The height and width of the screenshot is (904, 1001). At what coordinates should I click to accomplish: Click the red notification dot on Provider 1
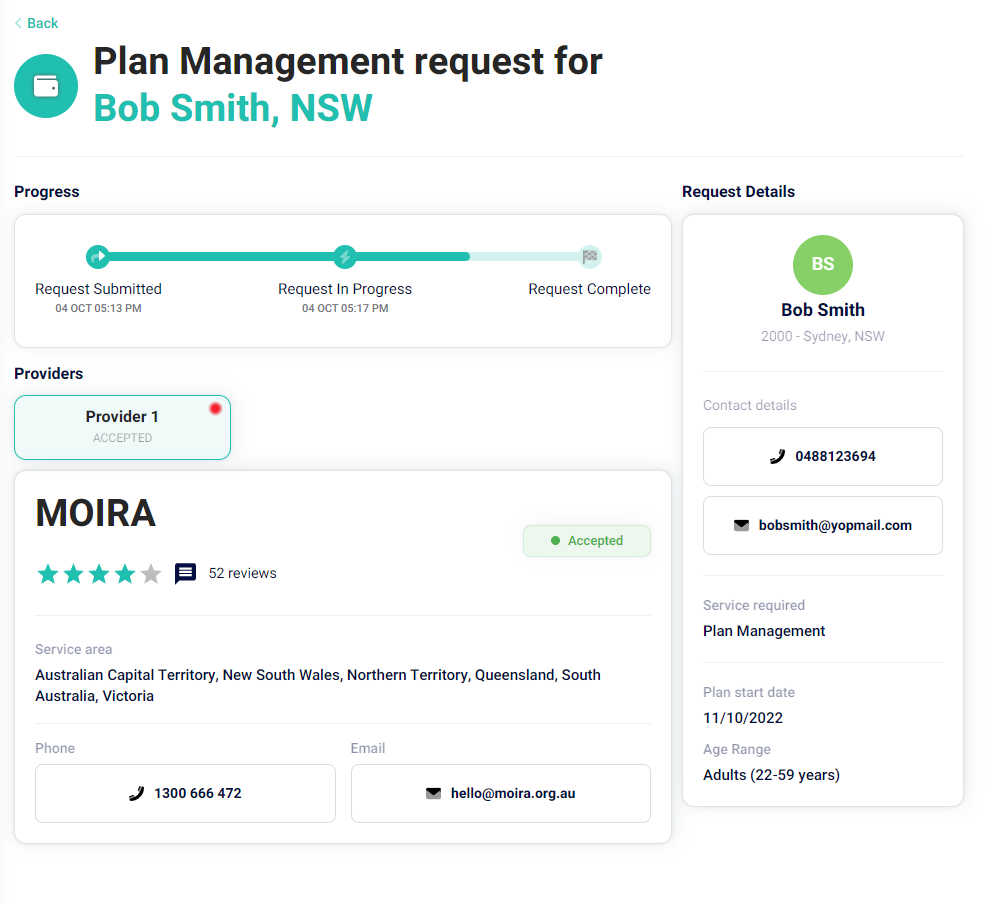pyautogui.click(x=215, y=409)
